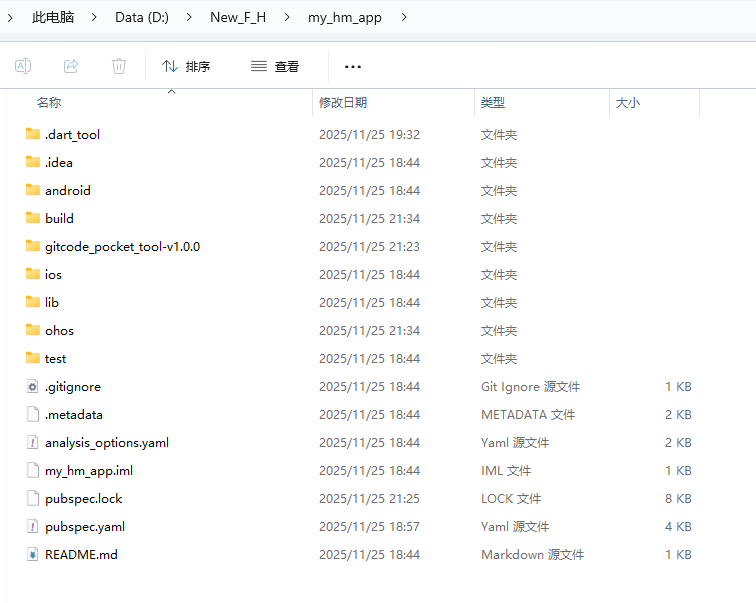Select the build folder icon
Viewport: 756px width, 603px height.
tap(33, 217)
